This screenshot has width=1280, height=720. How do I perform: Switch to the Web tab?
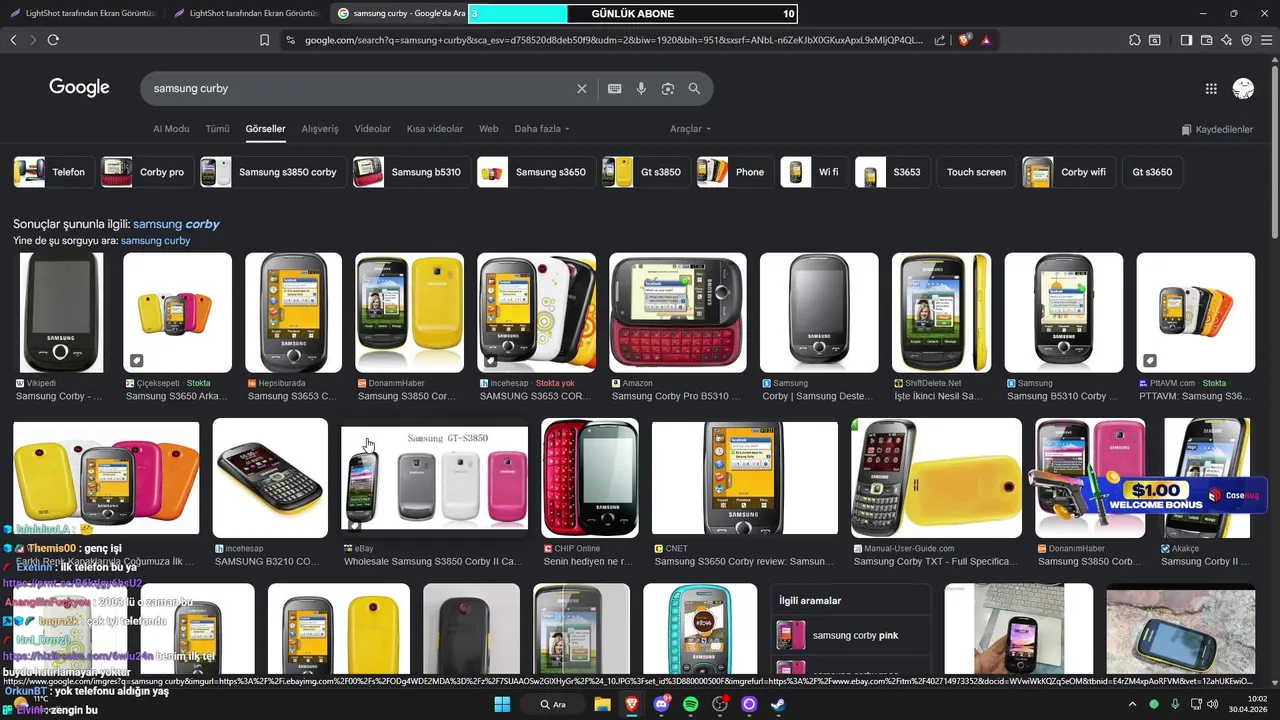(488, 129)
